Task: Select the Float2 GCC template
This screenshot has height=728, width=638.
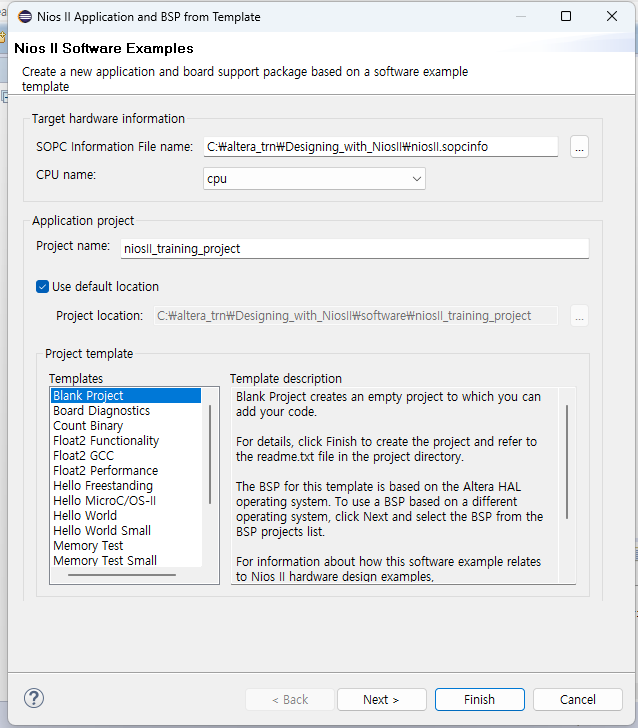Action: point(126,455)
